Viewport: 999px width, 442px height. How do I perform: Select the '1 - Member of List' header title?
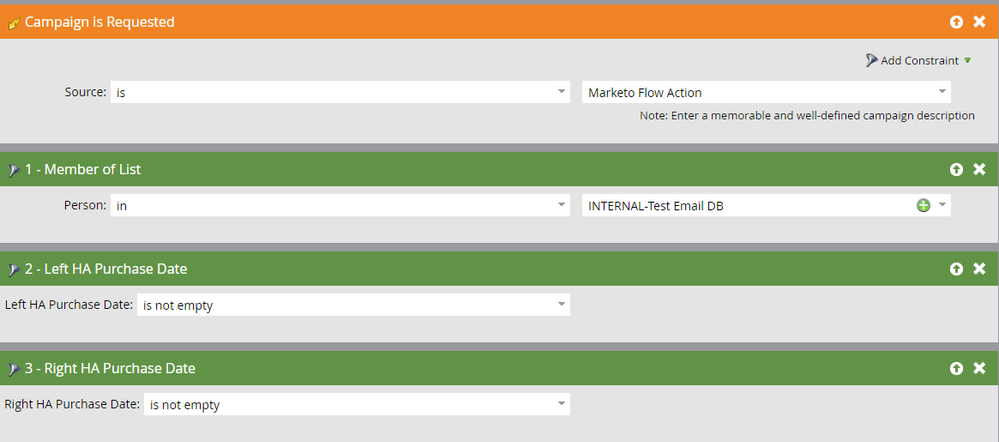(83, 169)
